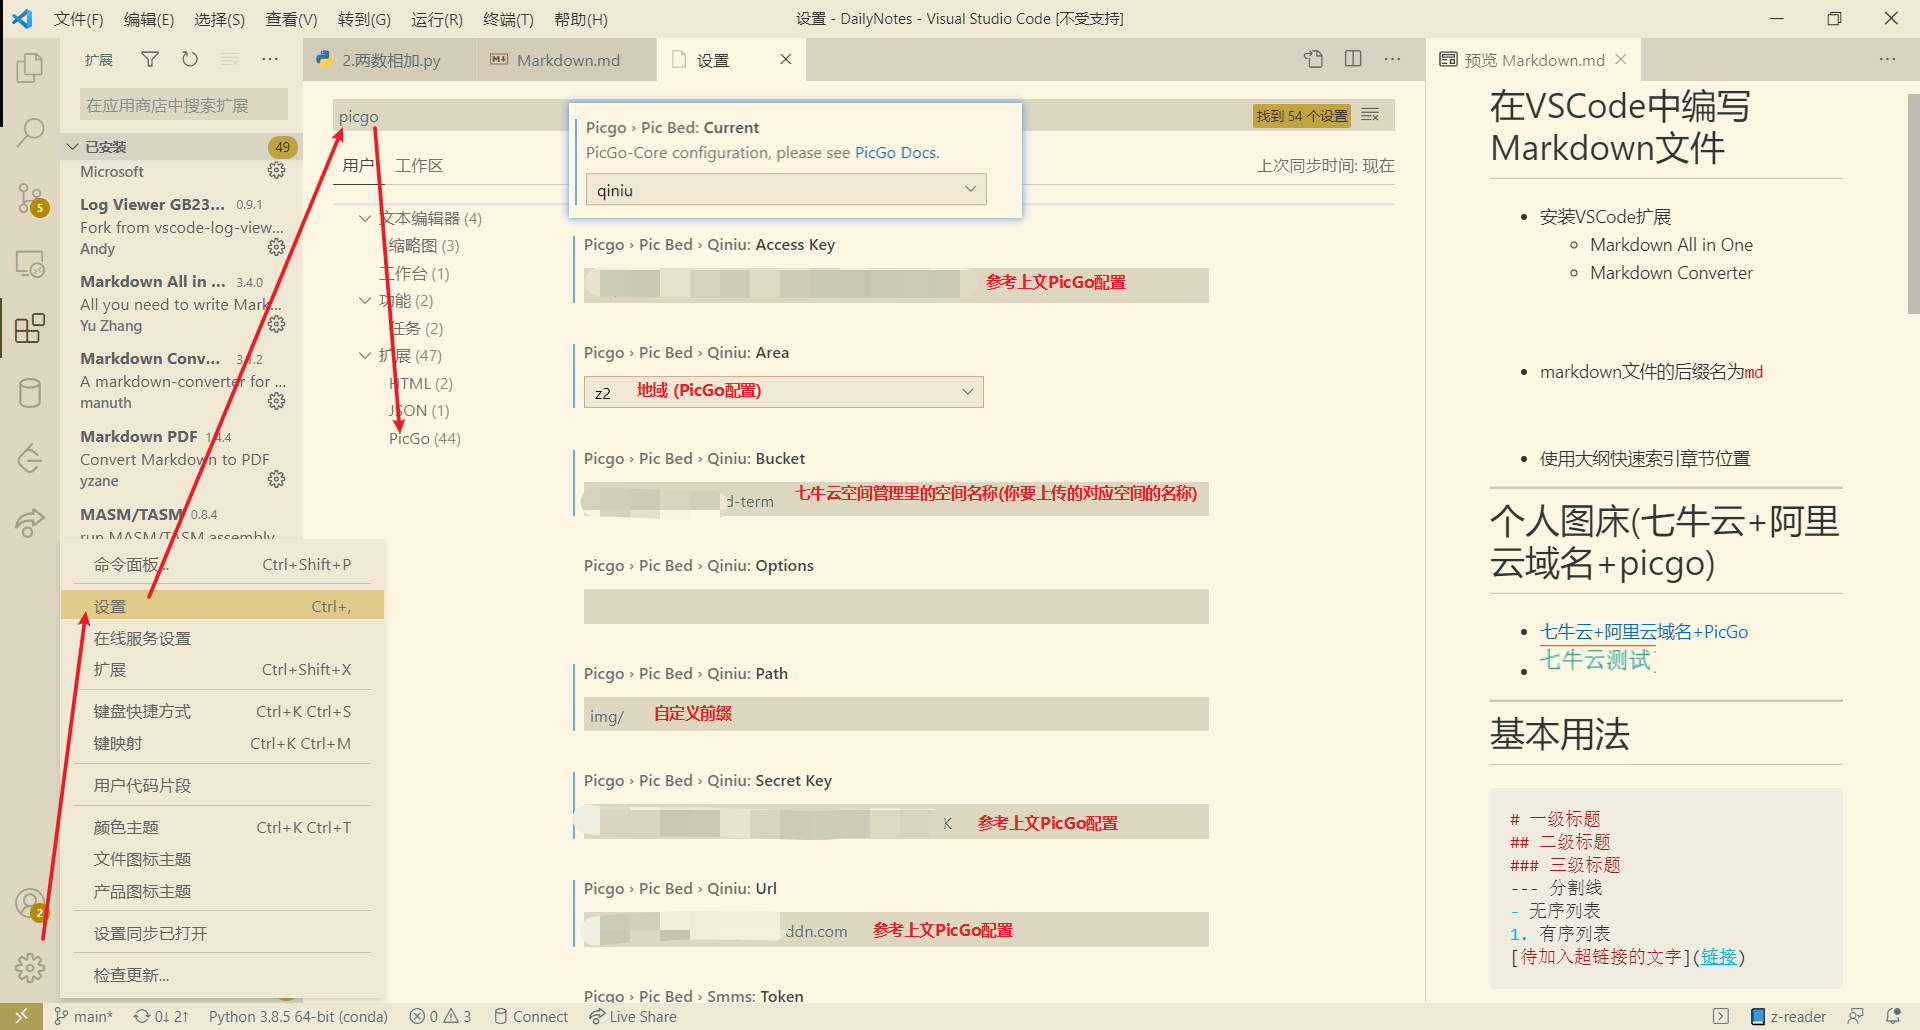1920x1030 pixels.
Task: Open errors and warnings in status bar
Action: point(440,1017)
